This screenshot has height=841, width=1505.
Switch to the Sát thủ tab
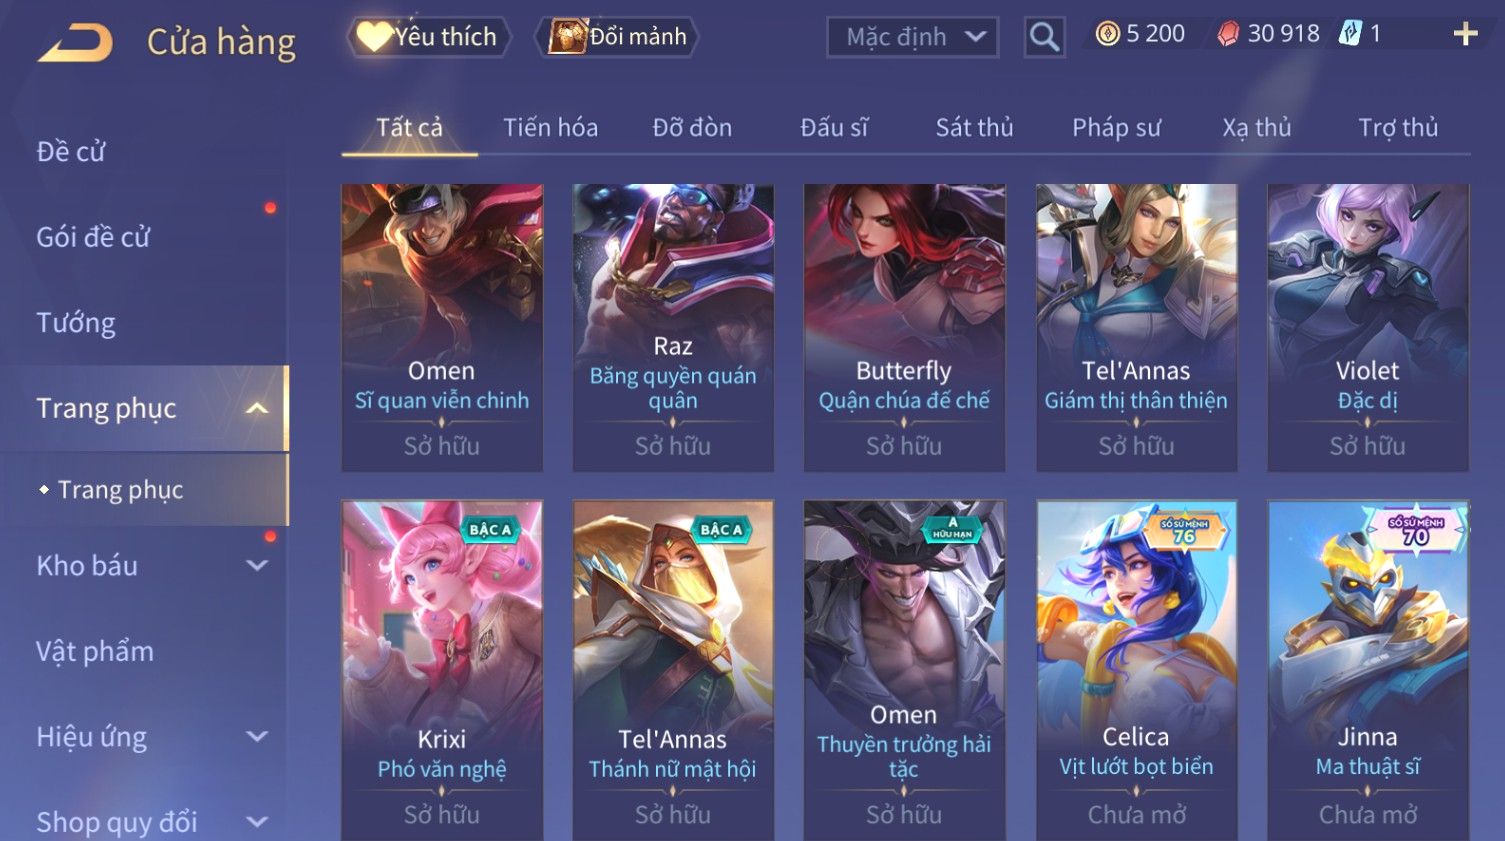(974, 128)
